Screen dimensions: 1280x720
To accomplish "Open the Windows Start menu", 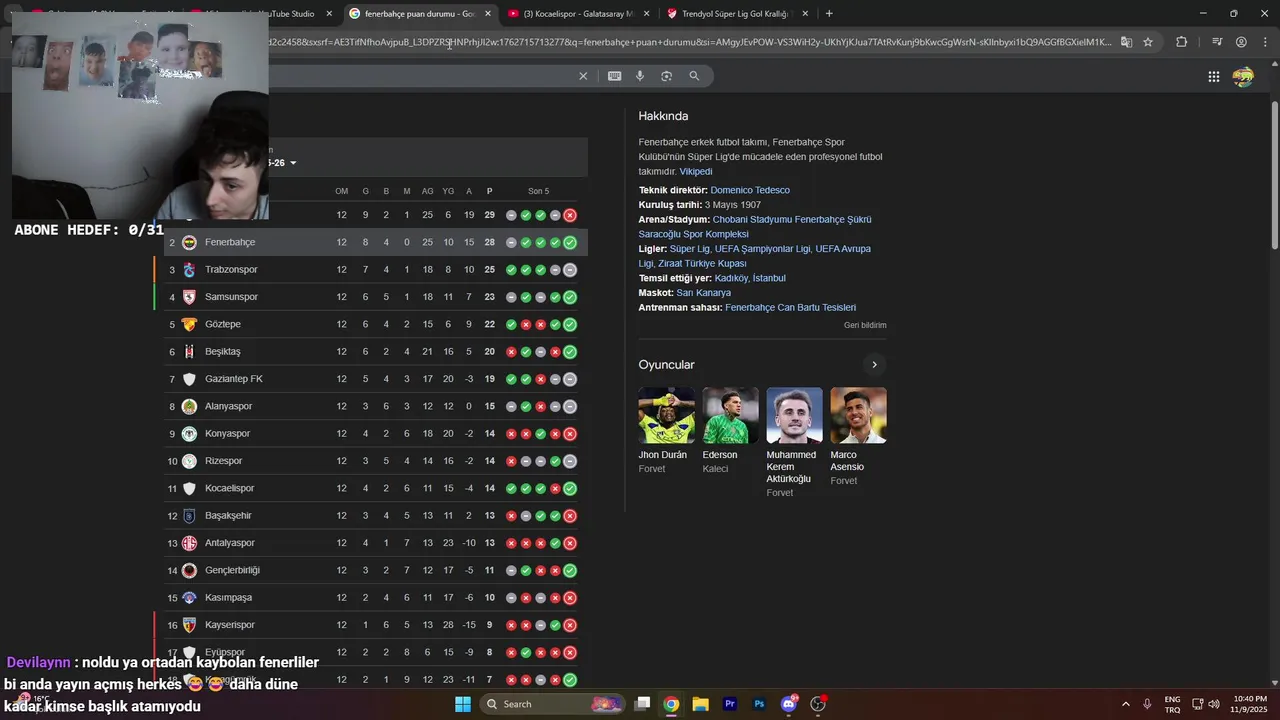I will coord(463,704).
